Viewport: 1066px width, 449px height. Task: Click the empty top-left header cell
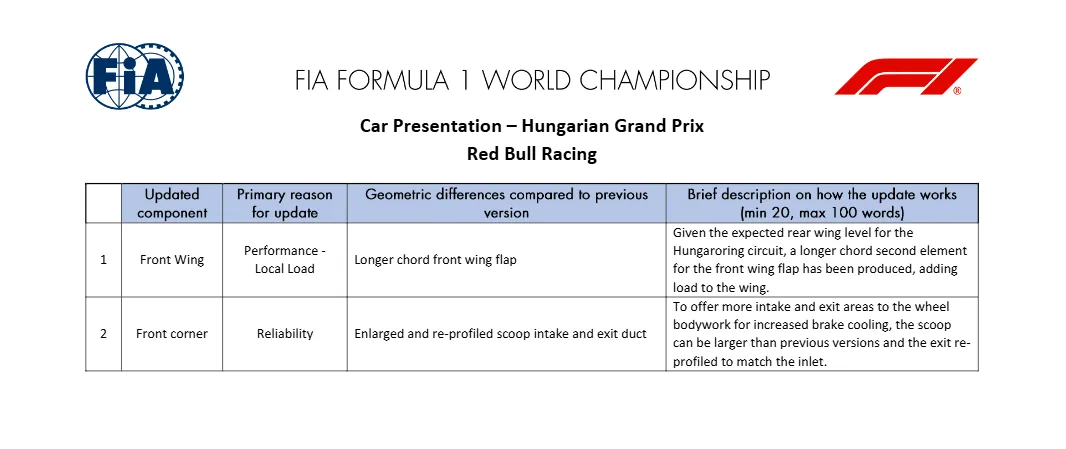pos(103,203)
